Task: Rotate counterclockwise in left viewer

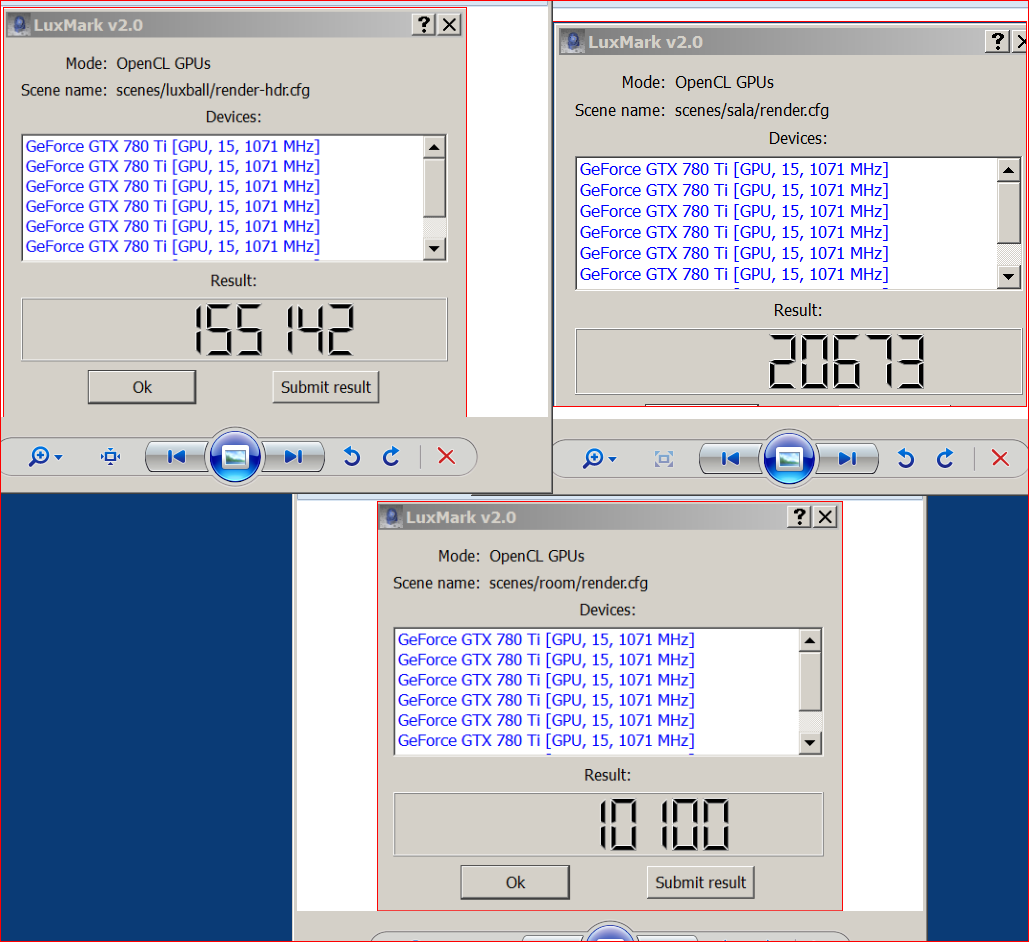Action: tap(352, 456)
